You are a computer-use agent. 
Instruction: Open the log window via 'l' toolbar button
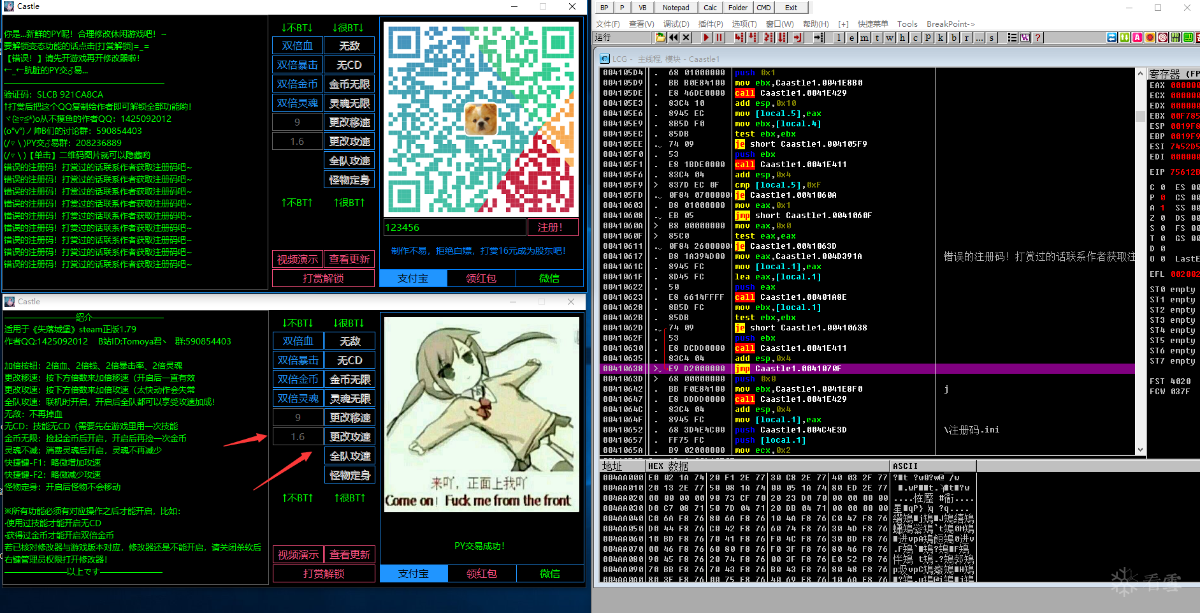pos(839,37)
